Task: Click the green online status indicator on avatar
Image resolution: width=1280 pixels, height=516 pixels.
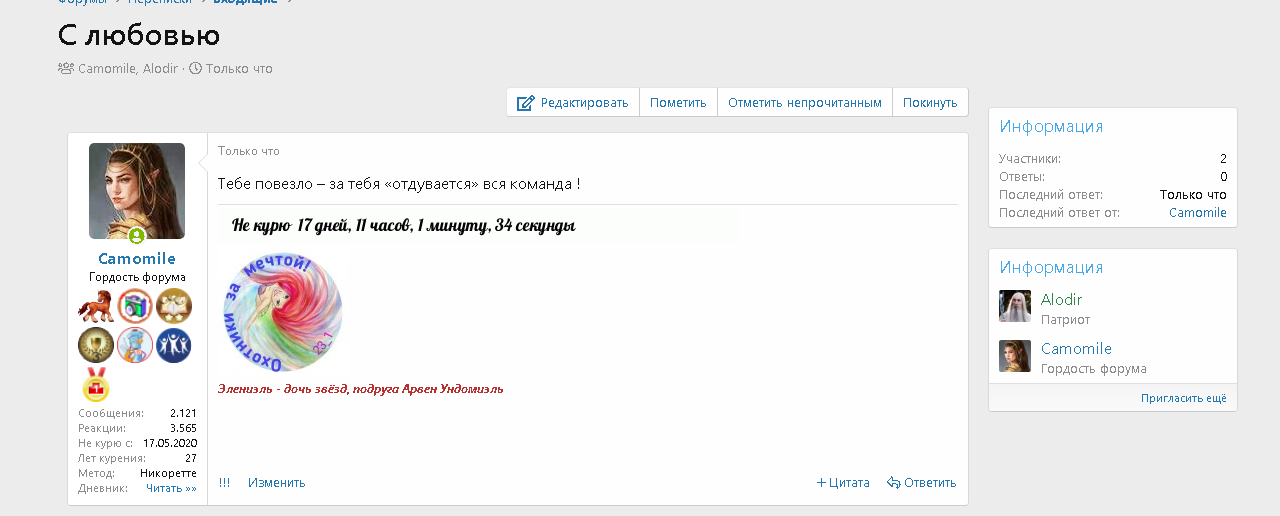Action: point(137,236)
